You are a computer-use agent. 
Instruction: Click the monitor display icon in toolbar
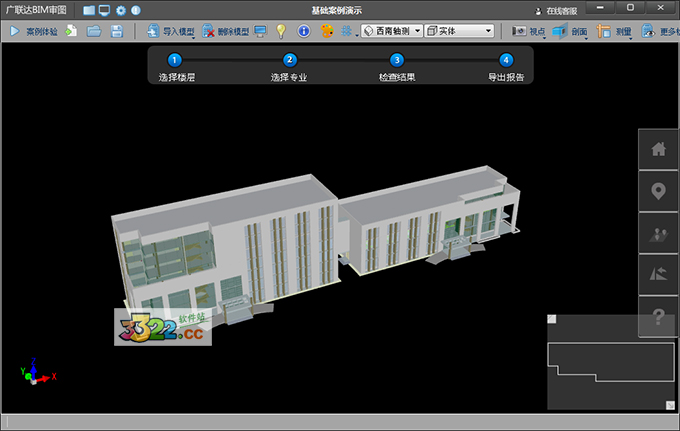coord(261,31)
